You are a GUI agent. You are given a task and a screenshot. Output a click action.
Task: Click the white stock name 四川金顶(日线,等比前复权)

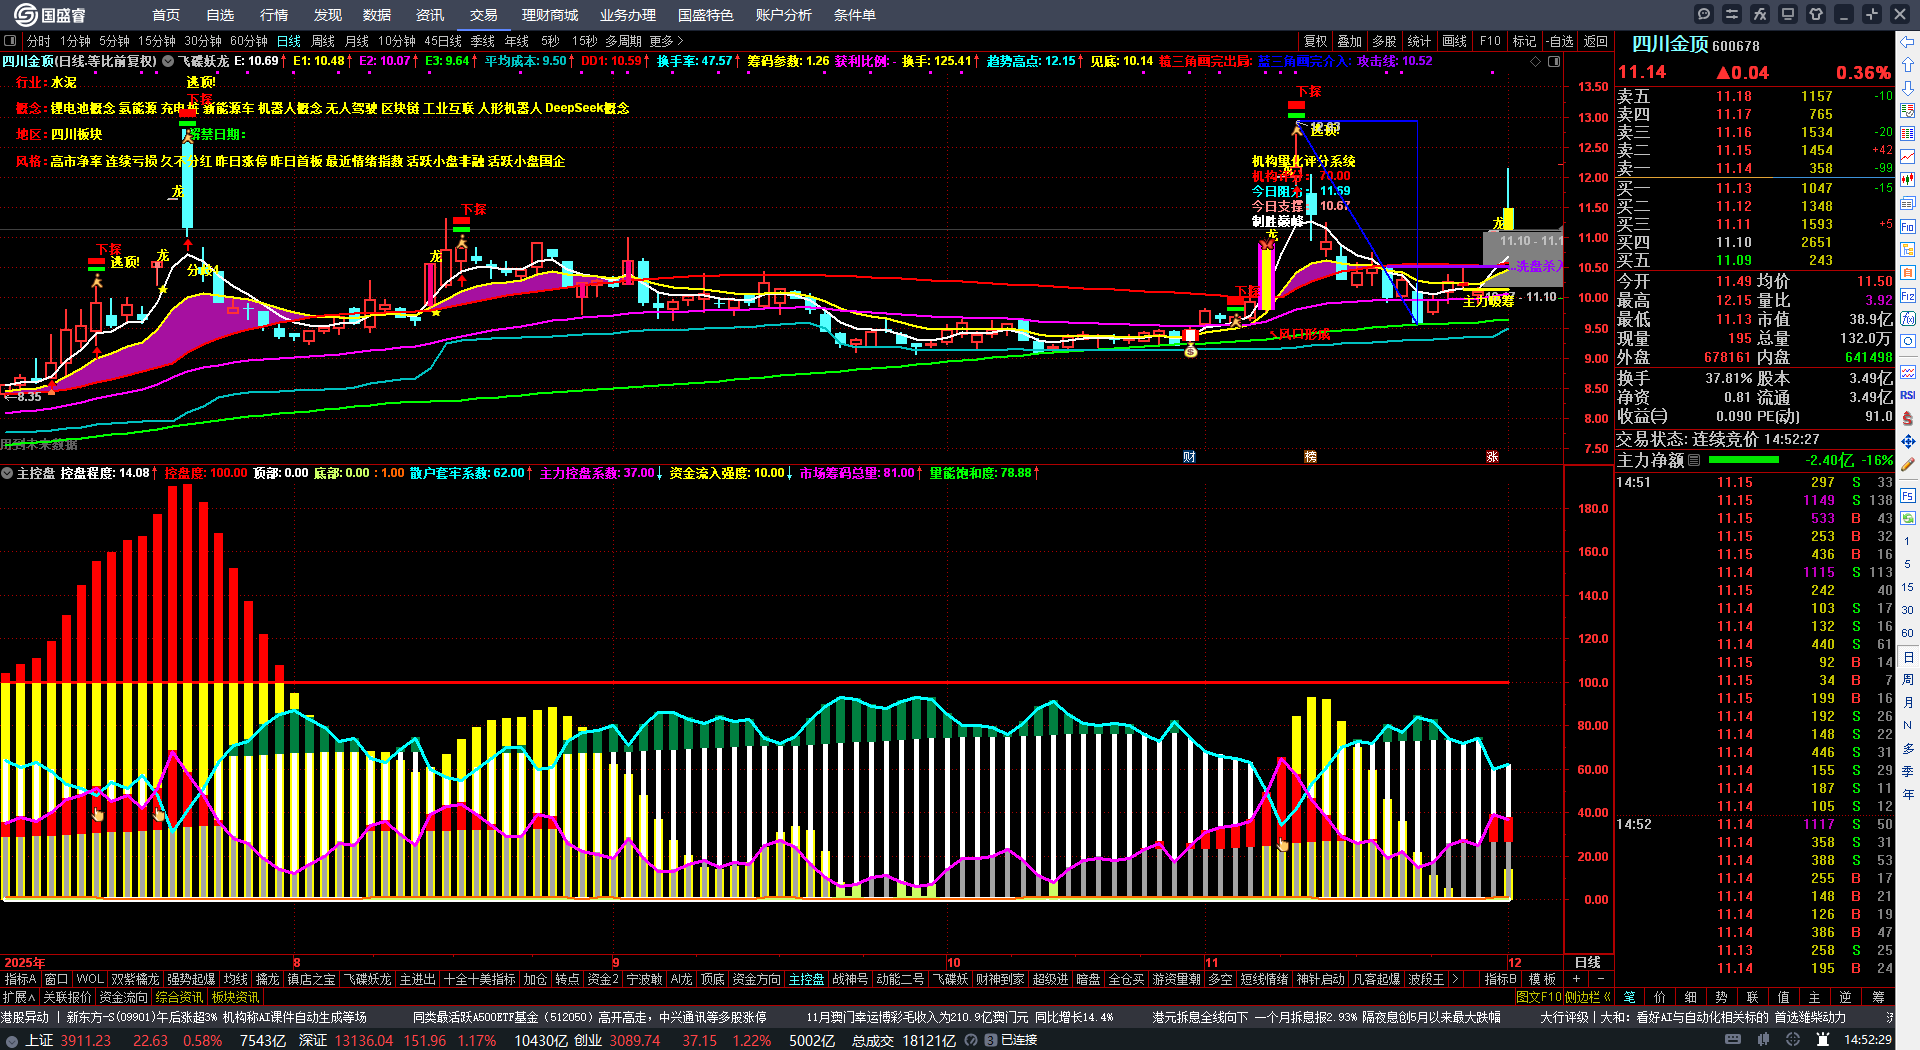click(80, 61)
